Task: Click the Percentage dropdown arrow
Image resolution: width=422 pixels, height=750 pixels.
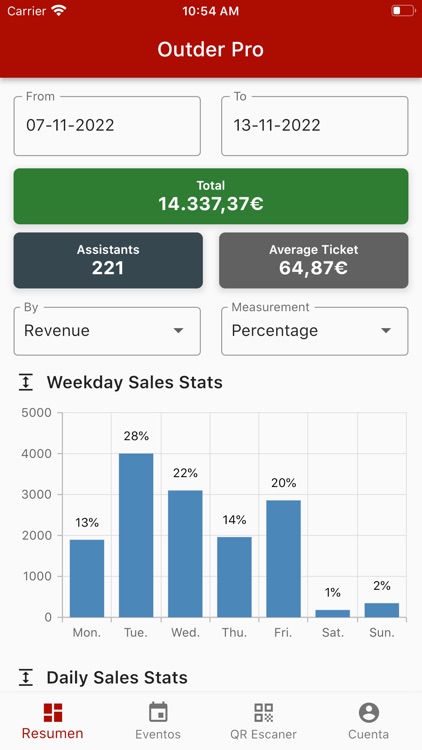Action: coord(386,331)
